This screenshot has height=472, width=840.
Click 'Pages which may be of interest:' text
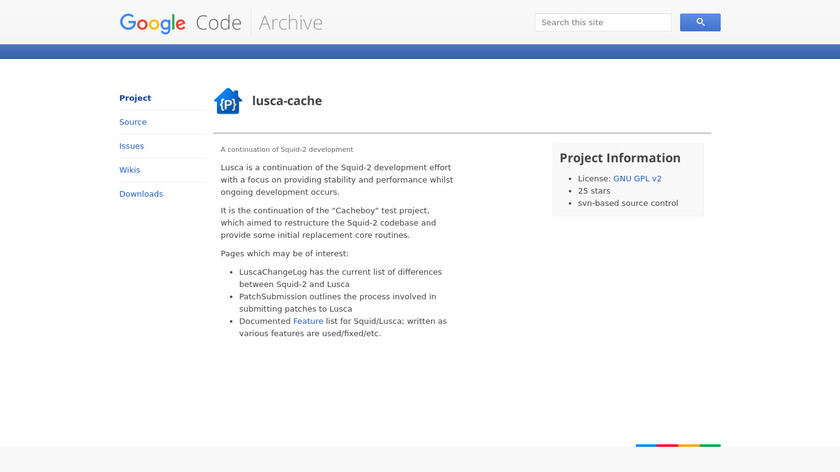point(284,253)
